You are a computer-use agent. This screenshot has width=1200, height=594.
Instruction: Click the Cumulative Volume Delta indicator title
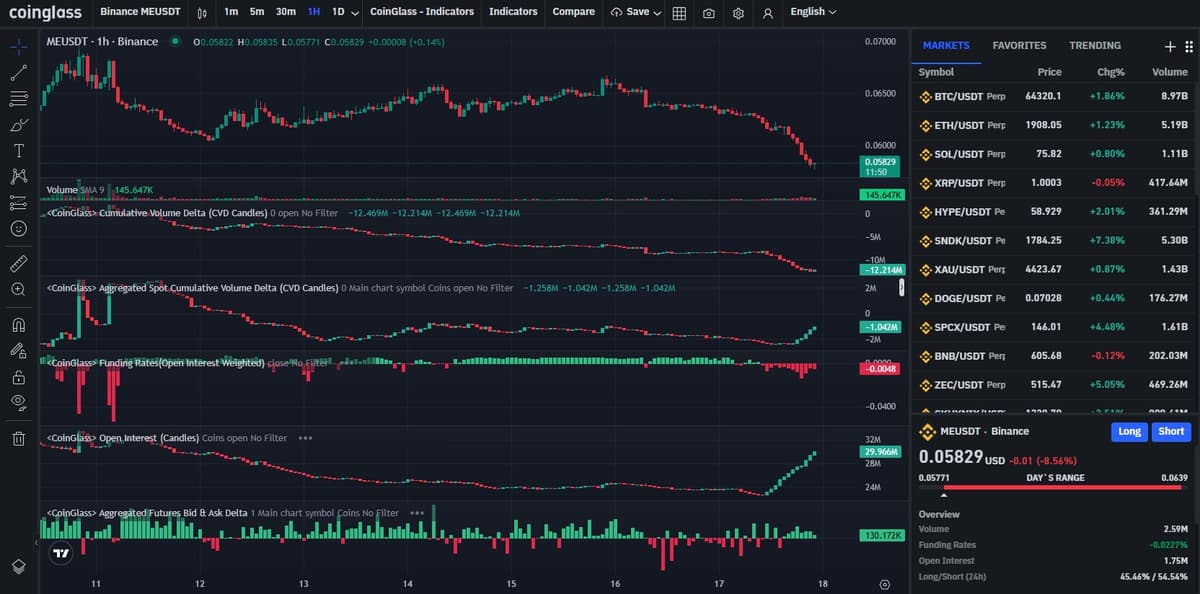click(156, 213)
